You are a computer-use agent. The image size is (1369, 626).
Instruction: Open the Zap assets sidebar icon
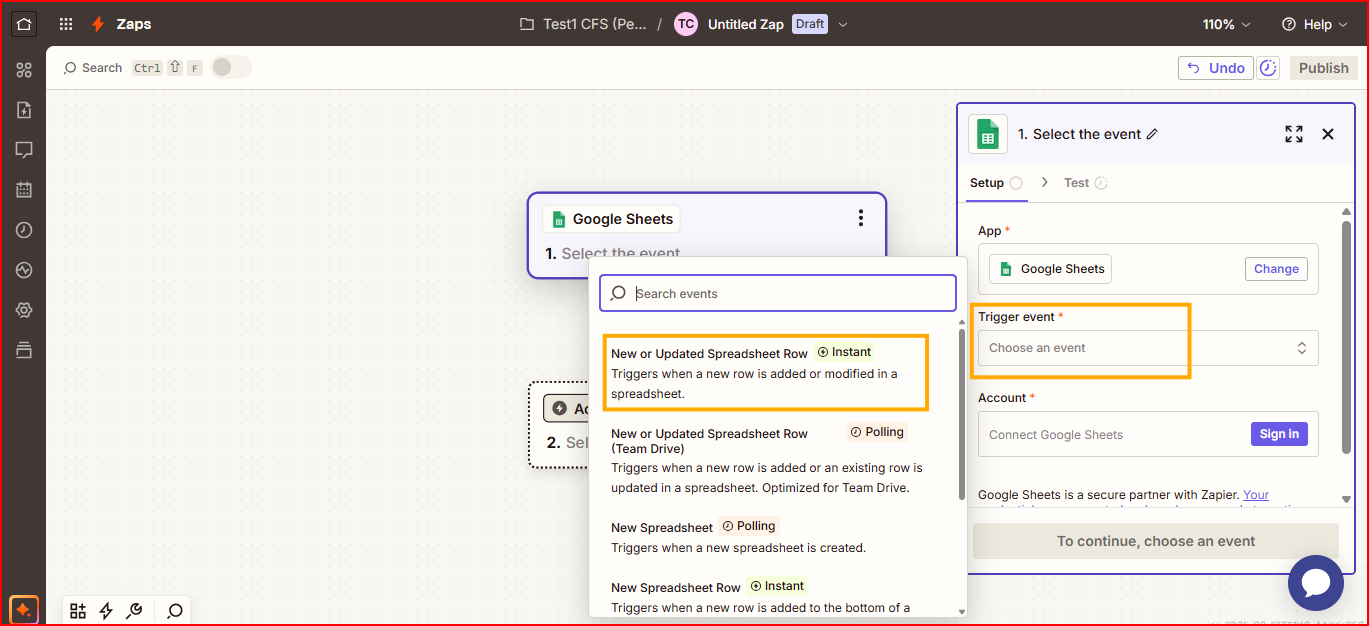(24, 70)
